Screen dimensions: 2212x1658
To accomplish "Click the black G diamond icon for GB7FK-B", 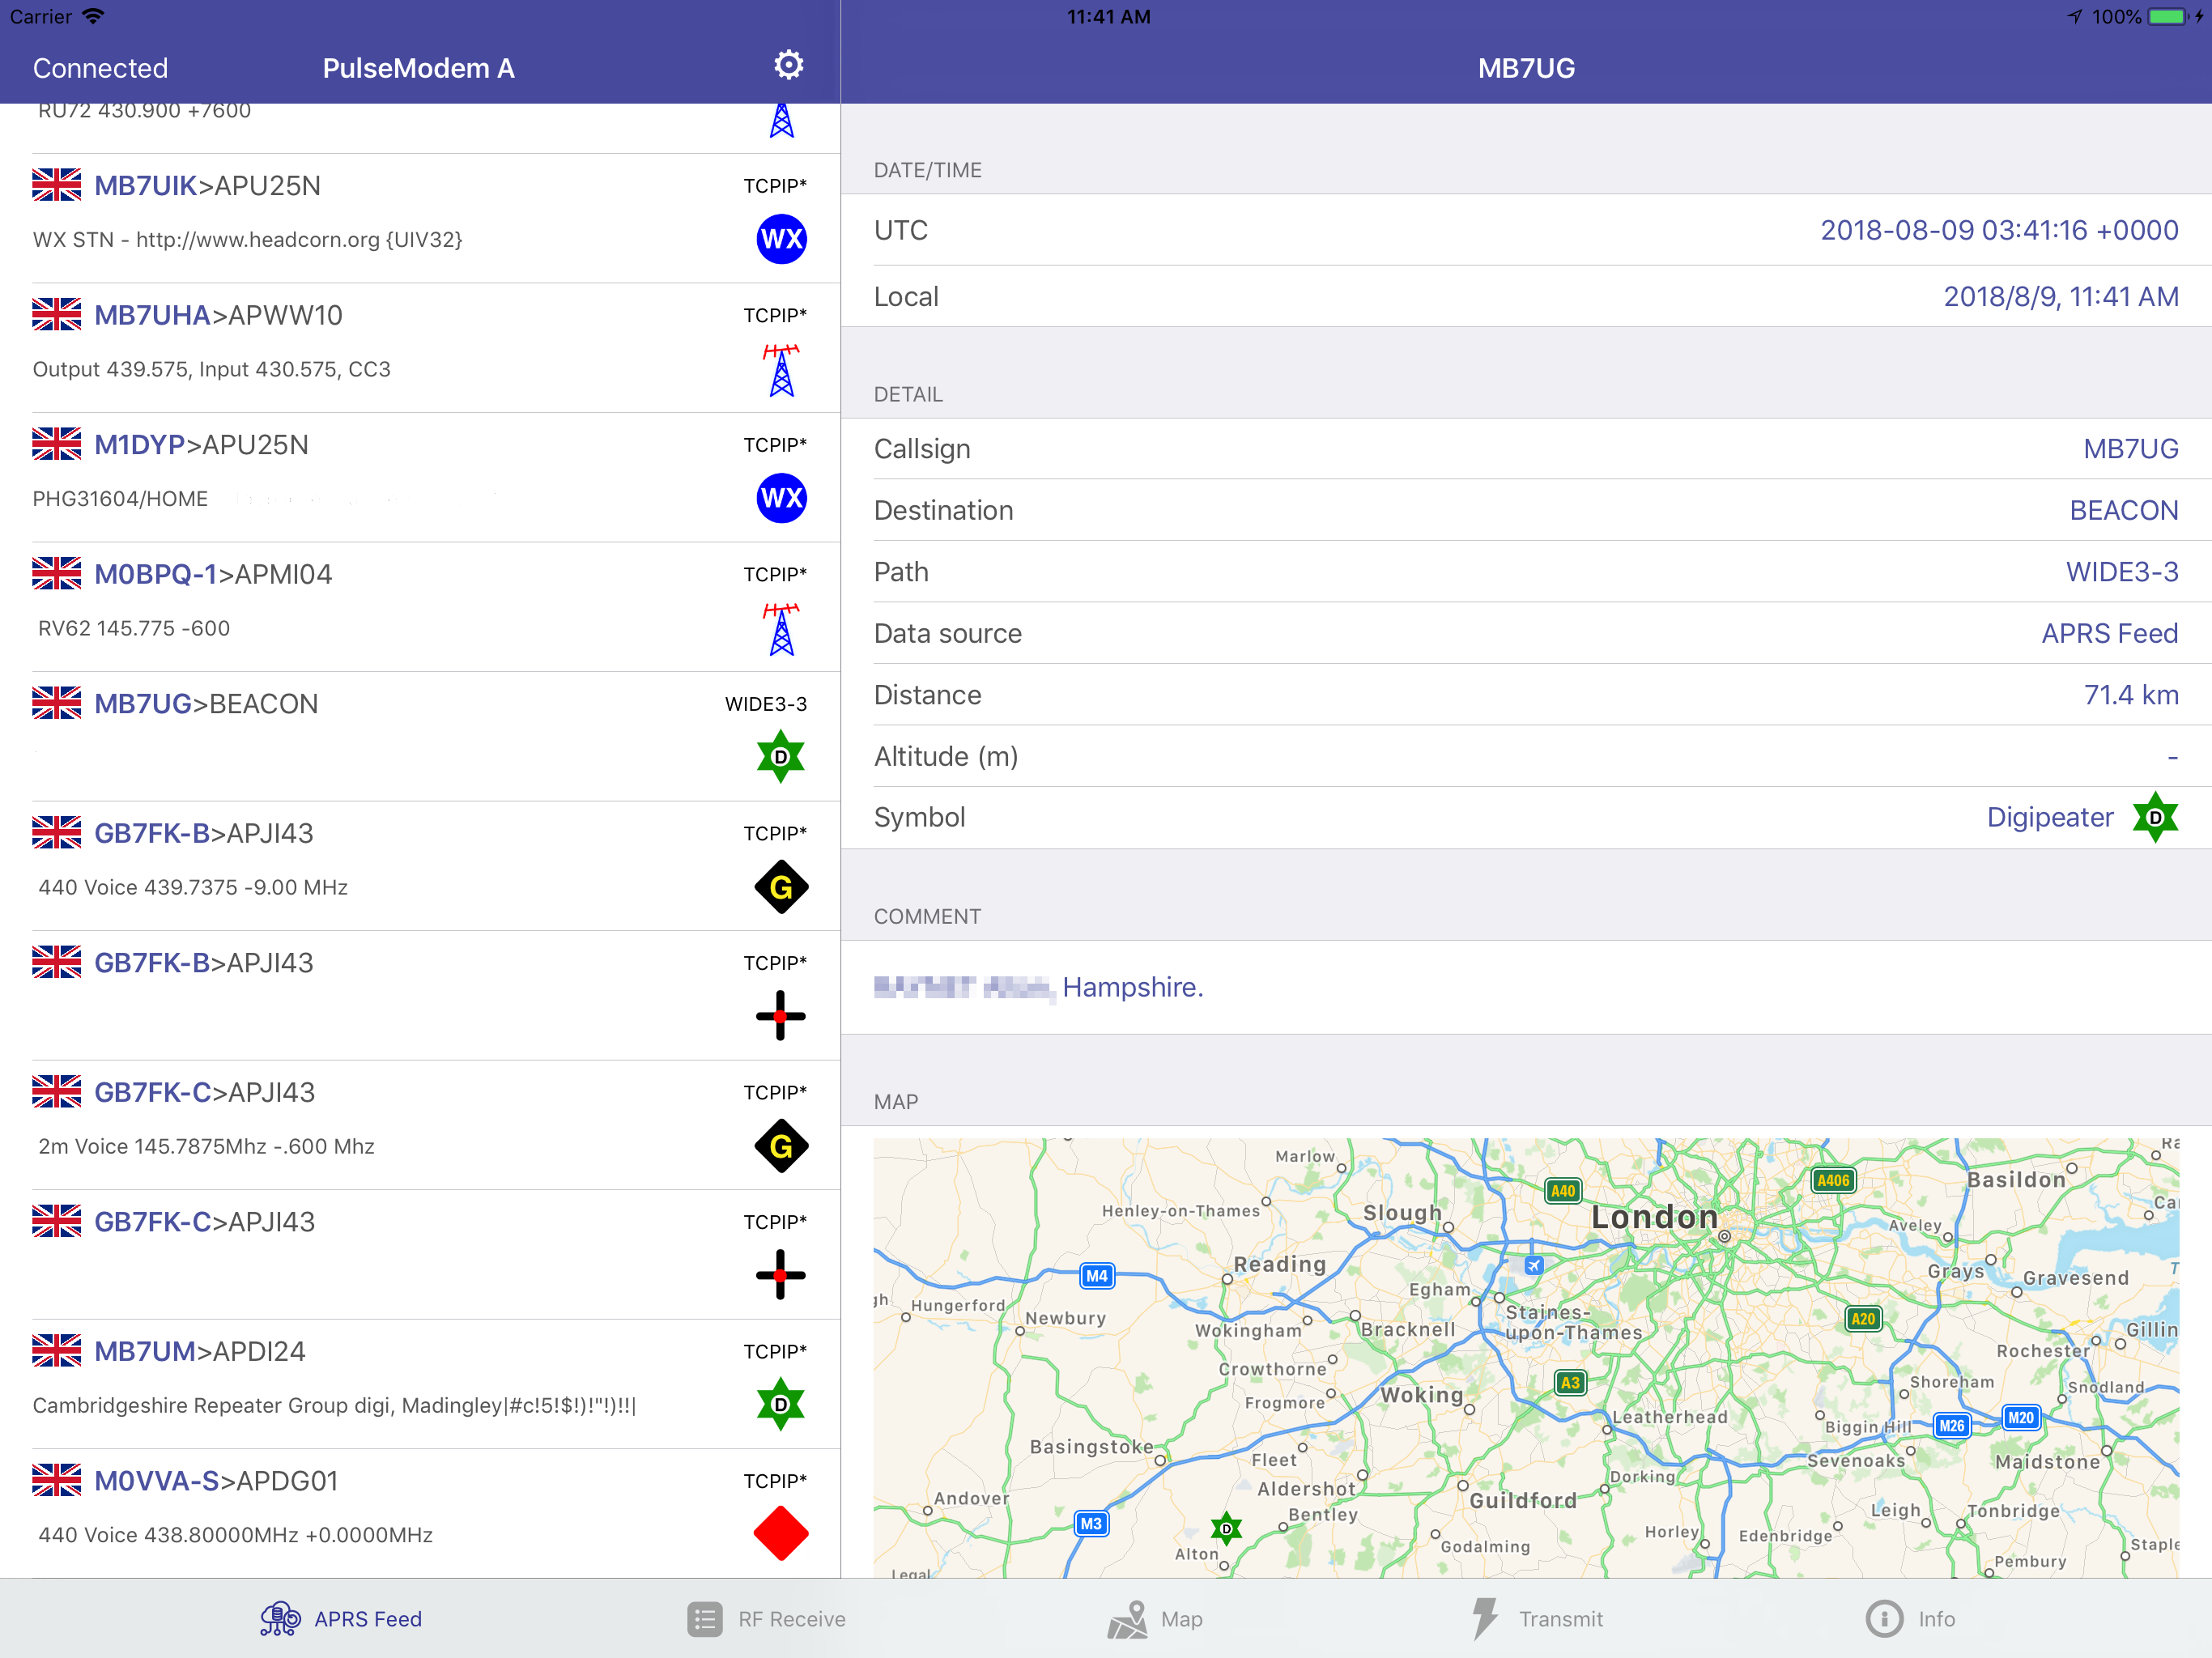I will [780, 887].
